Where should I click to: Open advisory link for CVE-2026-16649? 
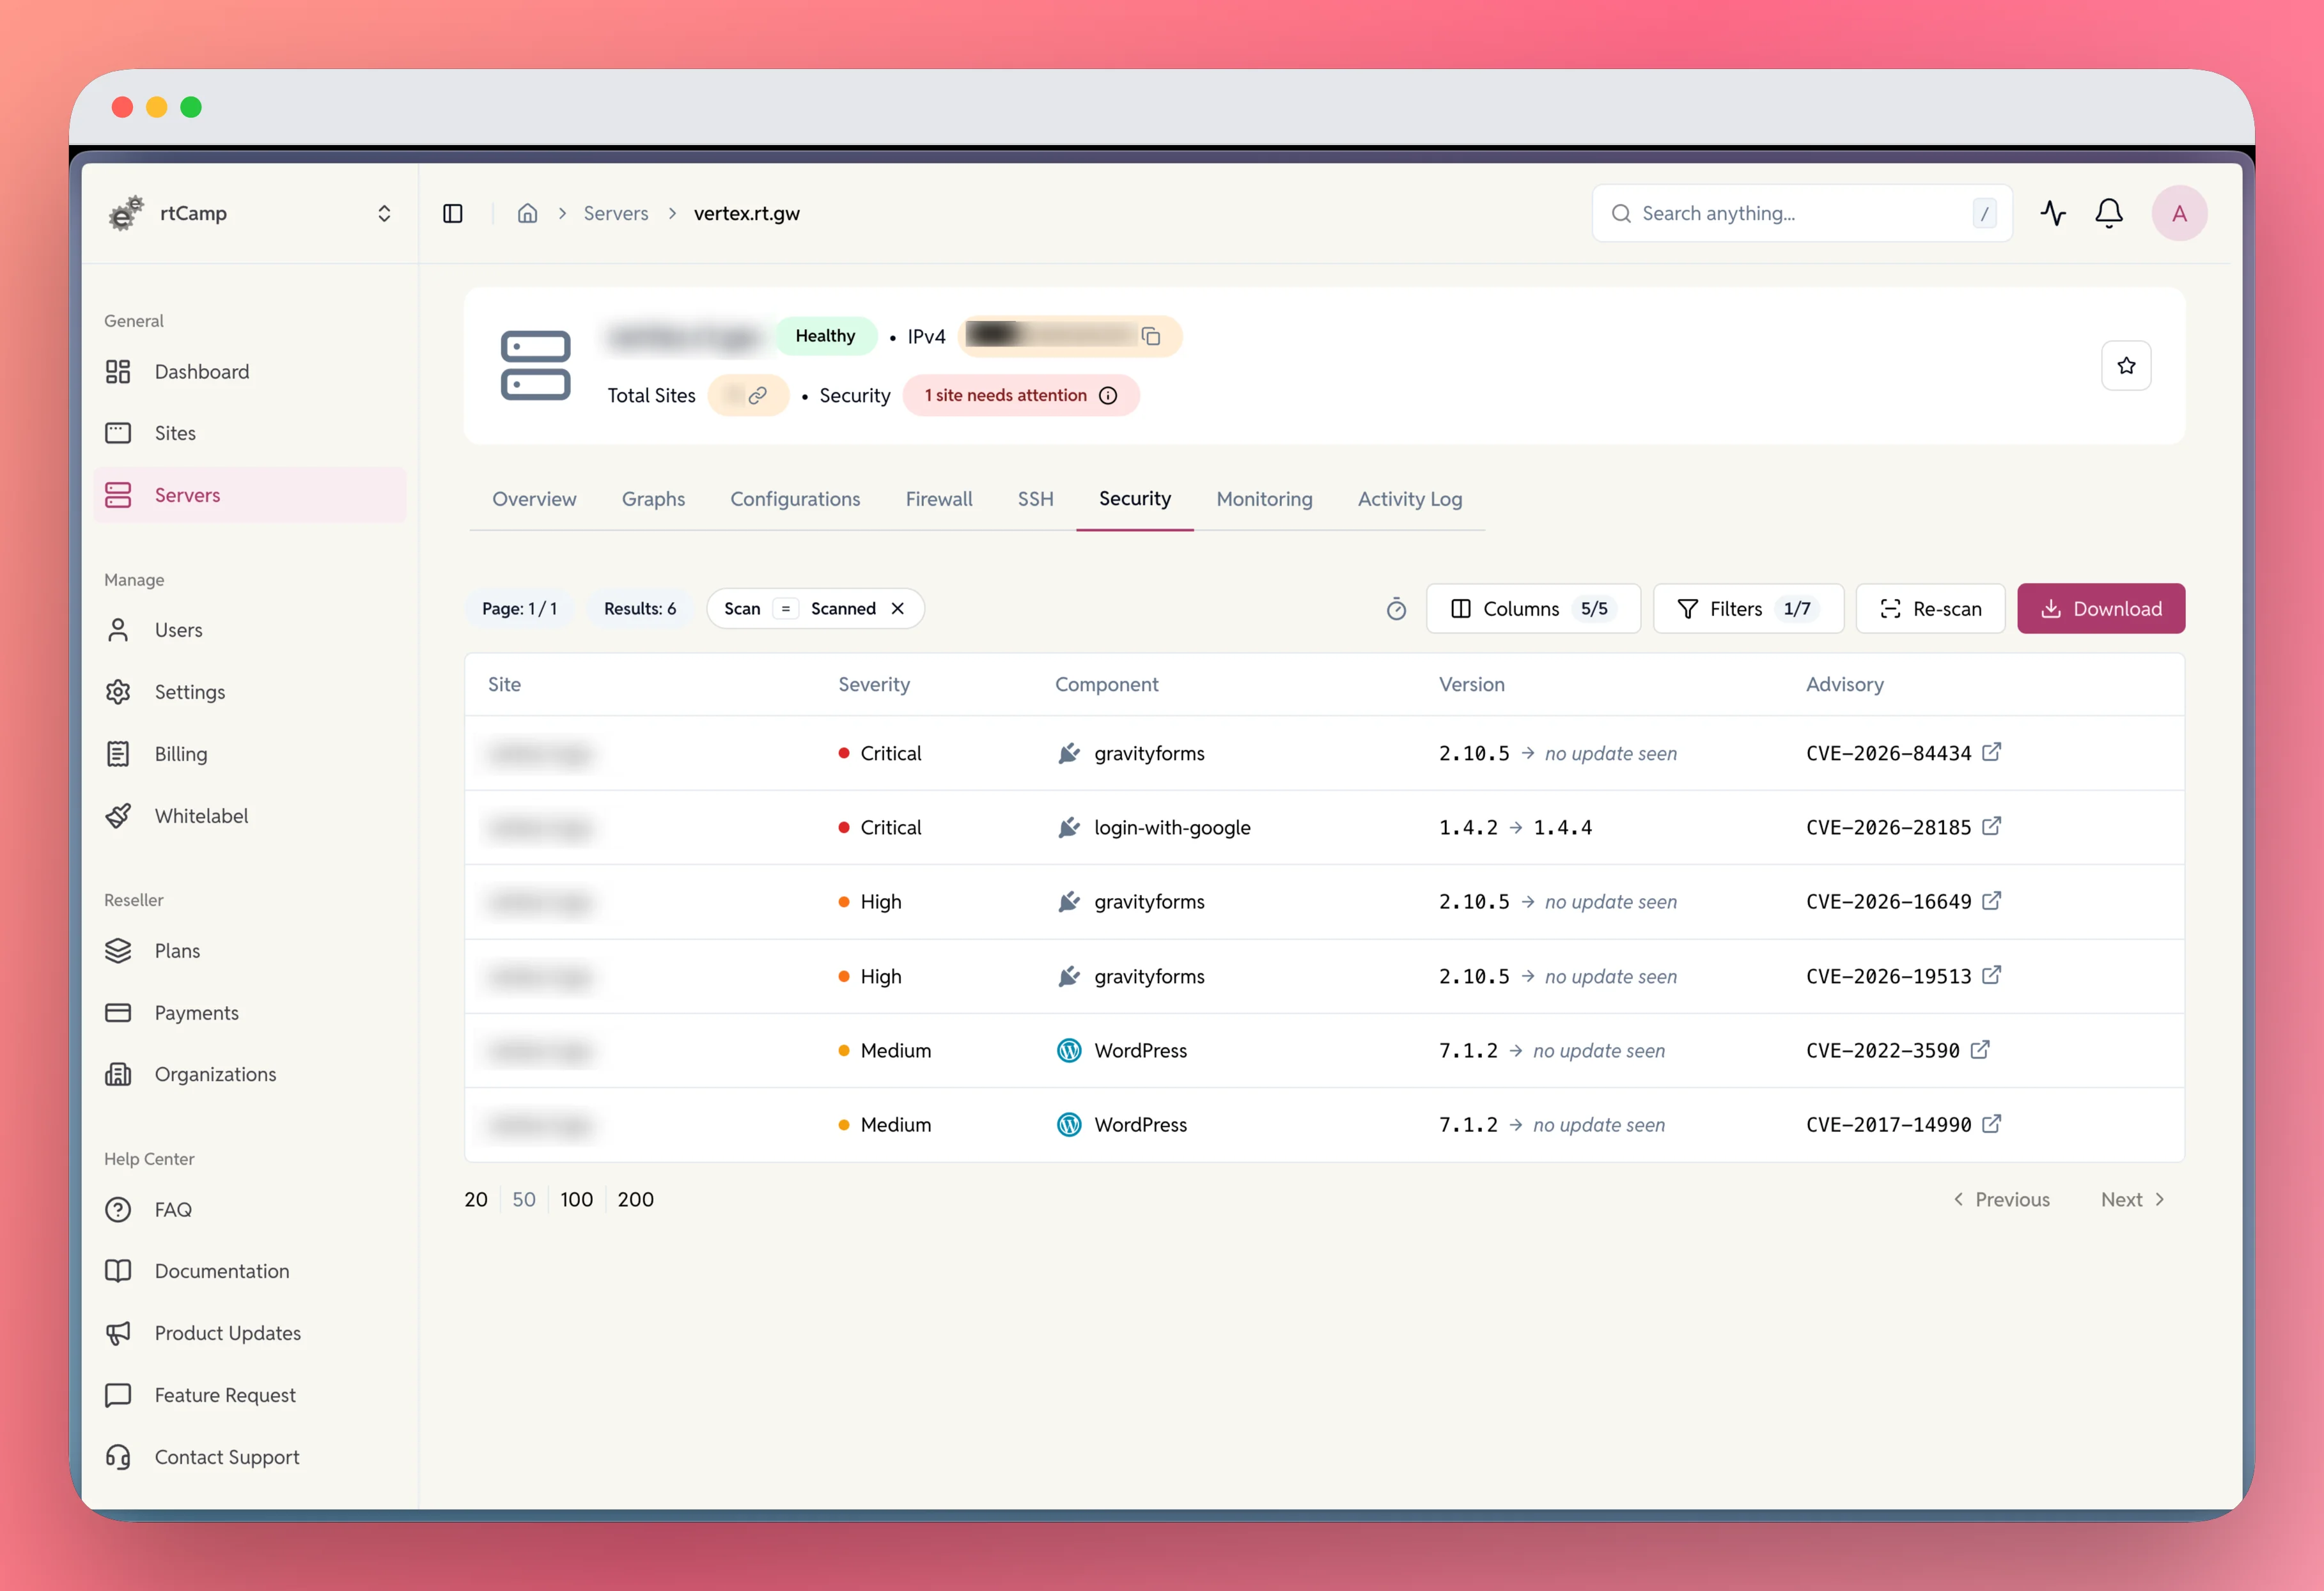1991,901
